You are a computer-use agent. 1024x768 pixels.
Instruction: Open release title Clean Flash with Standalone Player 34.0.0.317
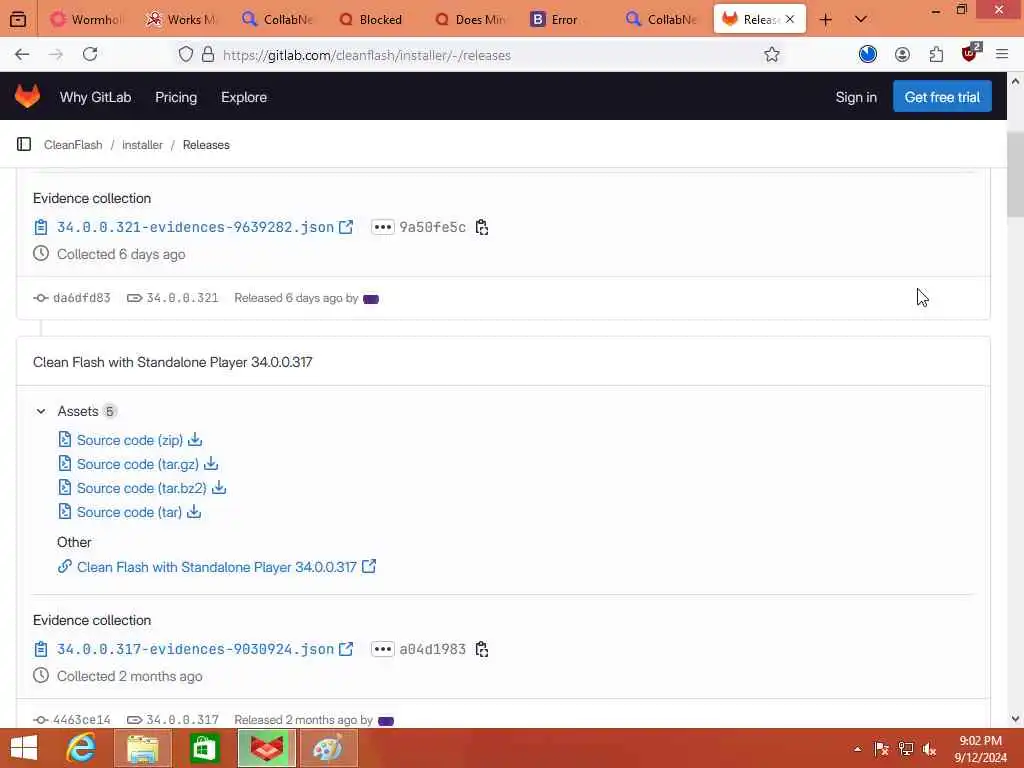pos(172,362)
